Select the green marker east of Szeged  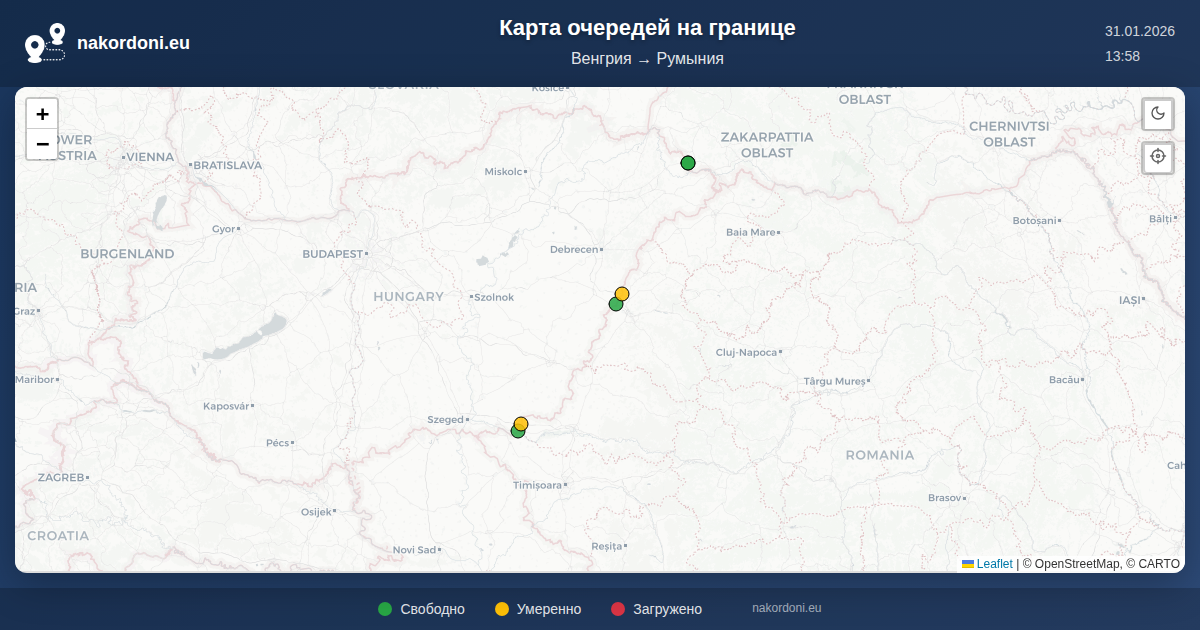point(516,432)
